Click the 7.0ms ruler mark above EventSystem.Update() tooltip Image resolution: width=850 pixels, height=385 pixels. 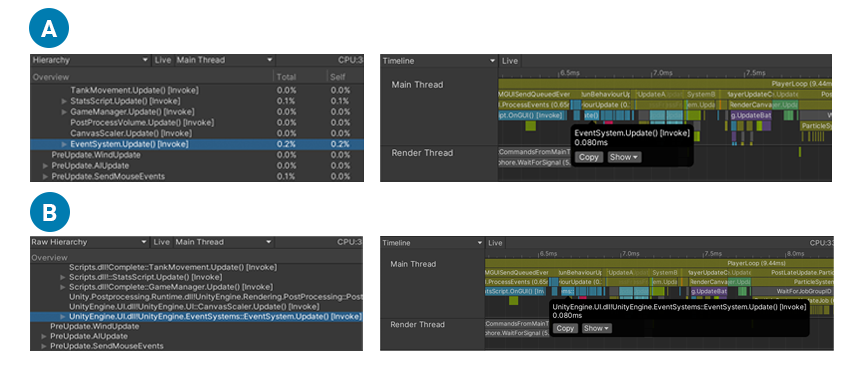[x=662, y=72]
